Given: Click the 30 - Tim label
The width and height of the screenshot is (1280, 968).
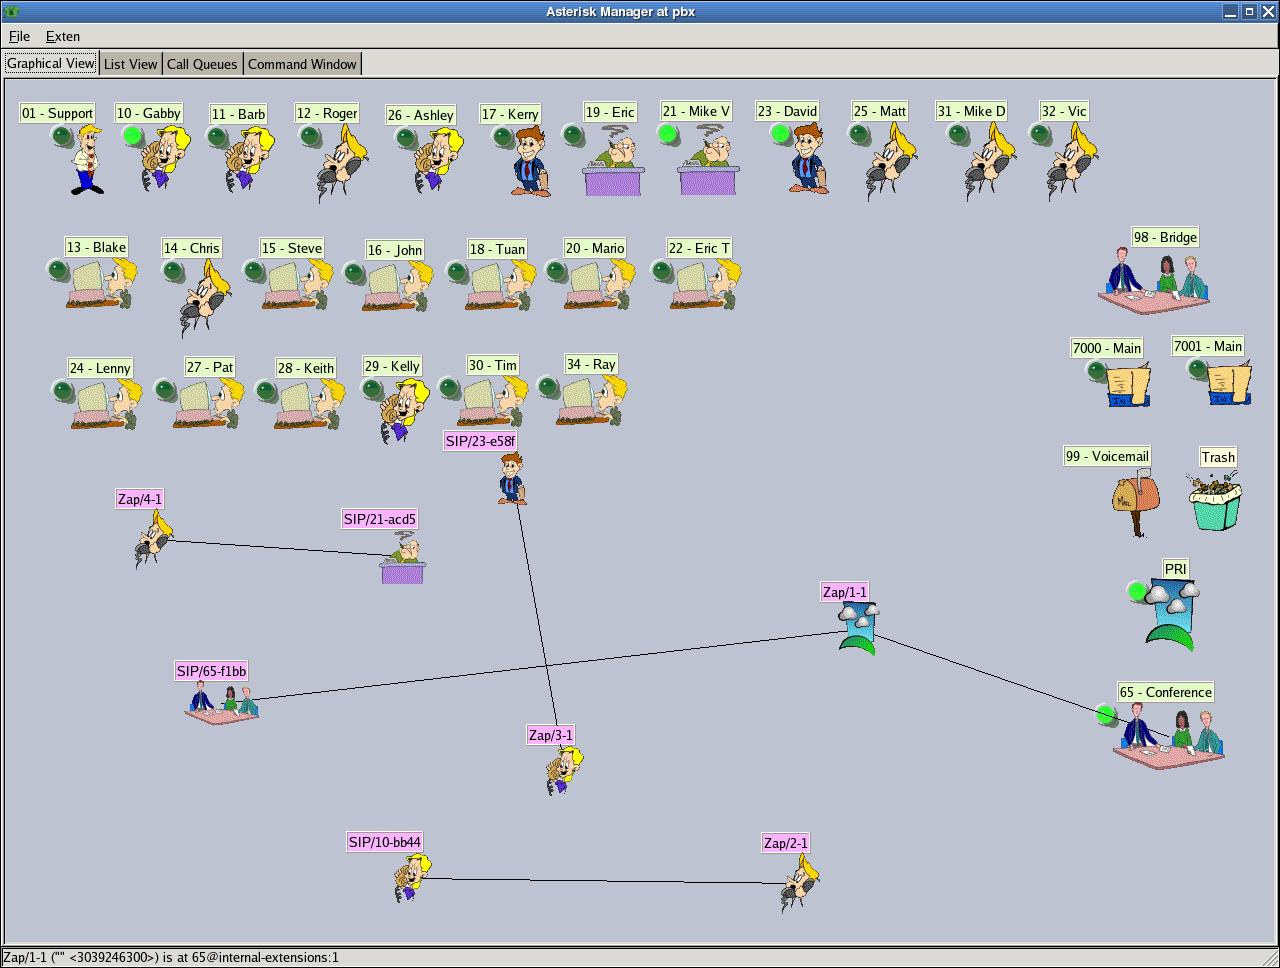Looking at the screenshot, I should click(493, 365).
